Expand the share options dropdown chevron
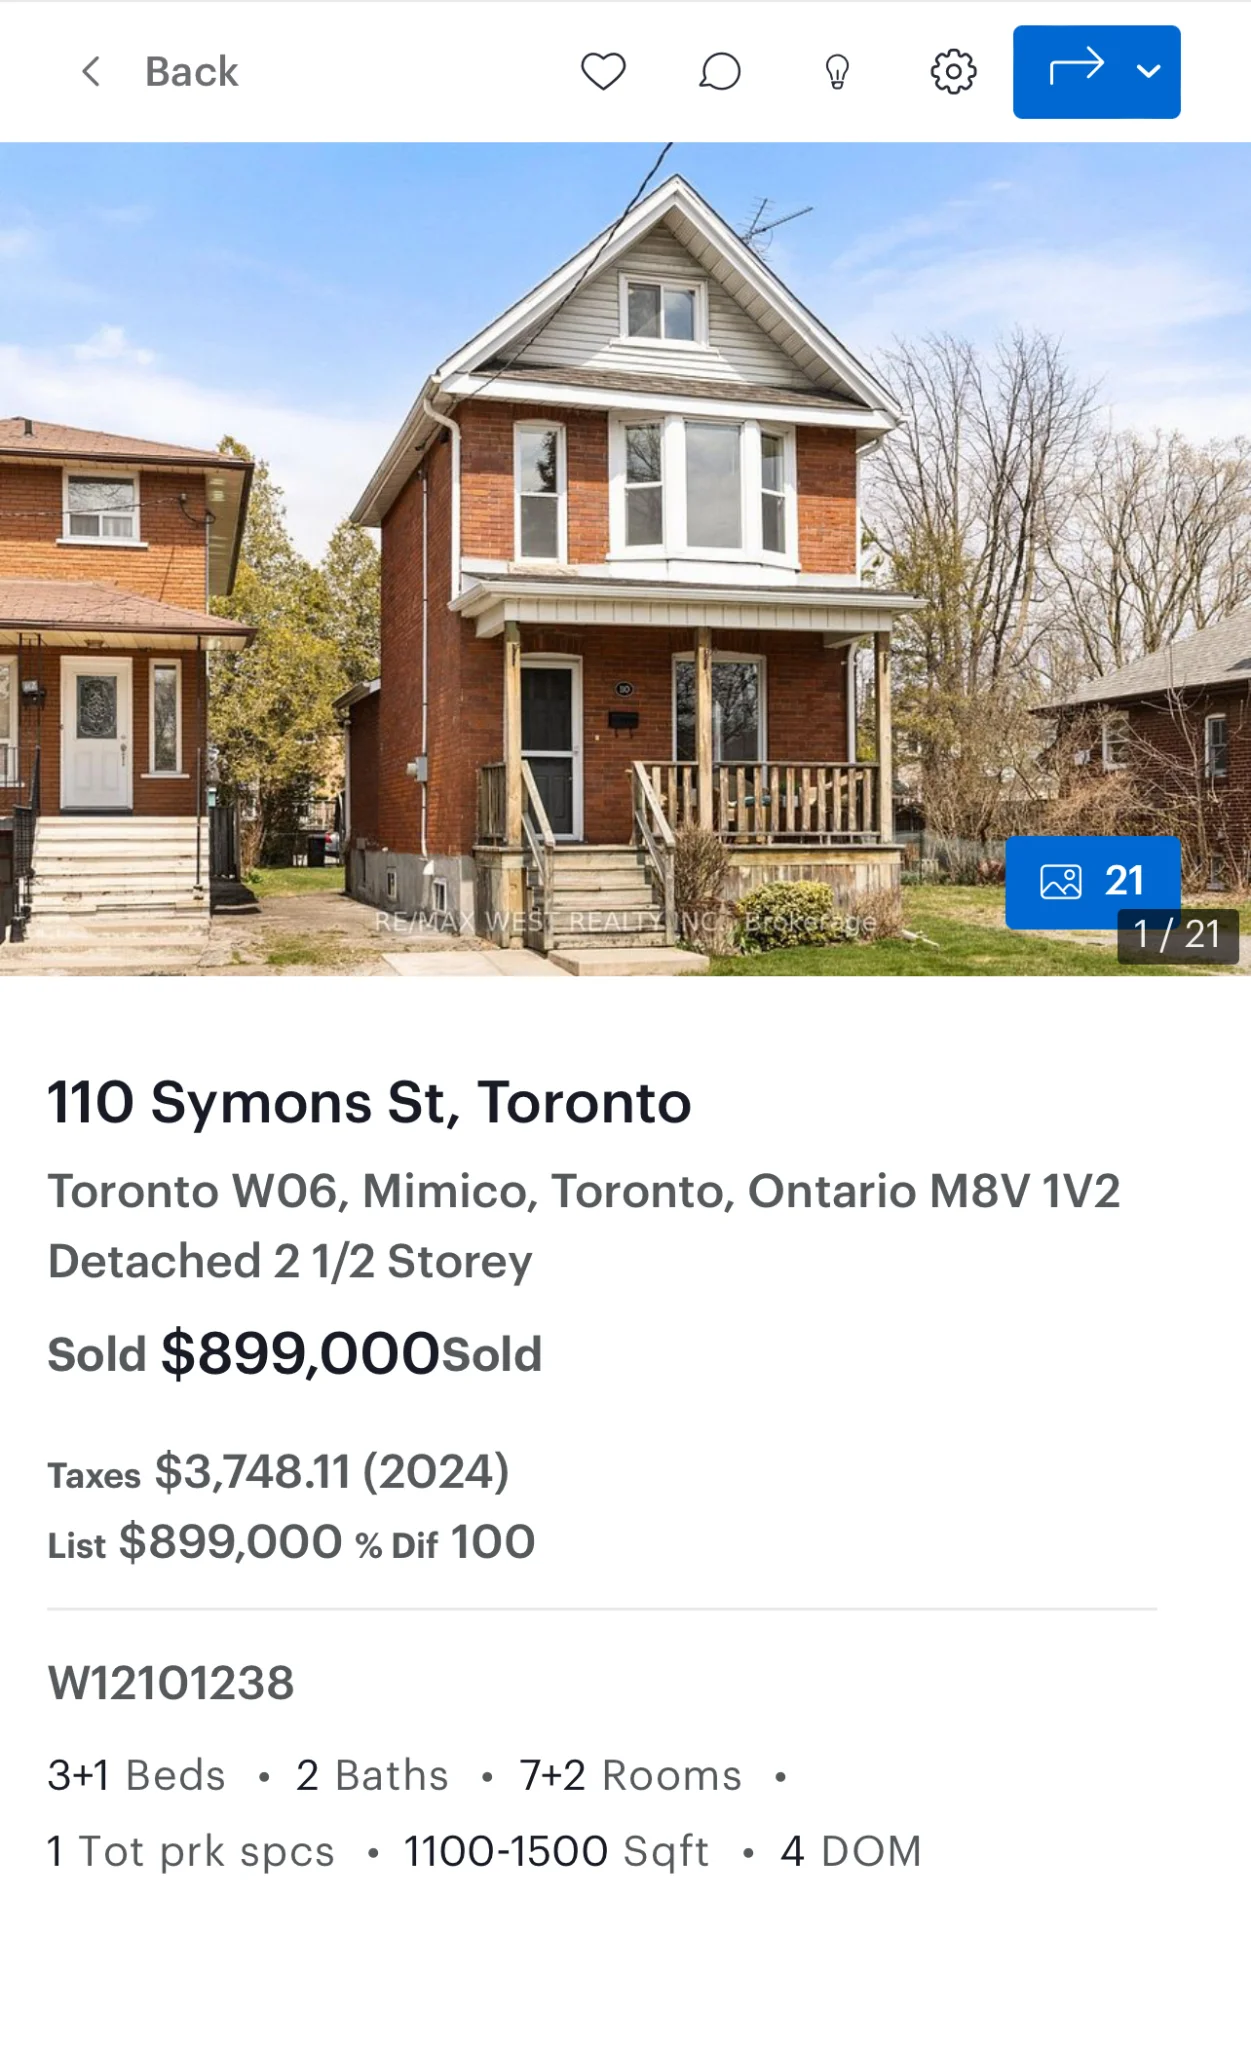Viewport: 1251px width, 2048px height. coord(1149,71)
